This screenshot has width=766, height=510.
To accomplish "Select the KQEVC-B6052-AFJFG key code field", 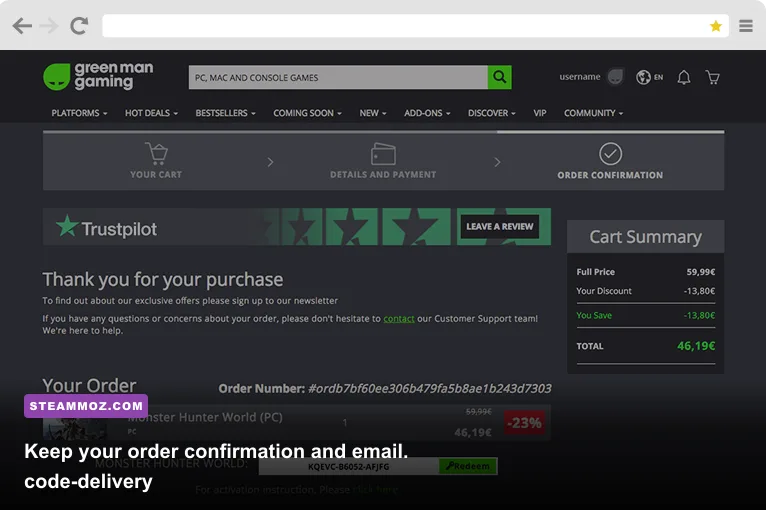I will pos(349,467).
